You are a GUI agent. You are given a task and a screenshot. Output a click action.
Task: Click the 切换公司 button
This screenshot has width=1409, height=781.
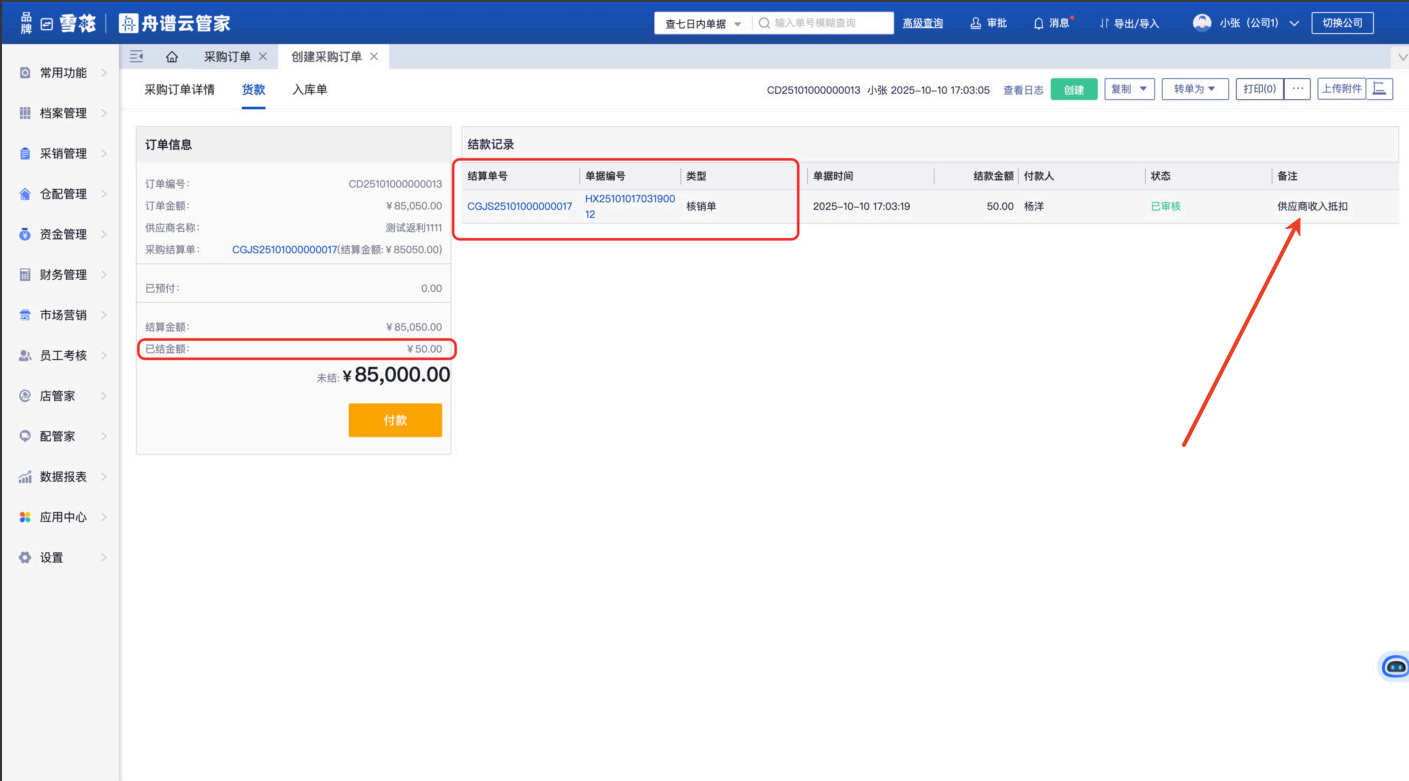pyautogui.click(x=1342, y=23)
